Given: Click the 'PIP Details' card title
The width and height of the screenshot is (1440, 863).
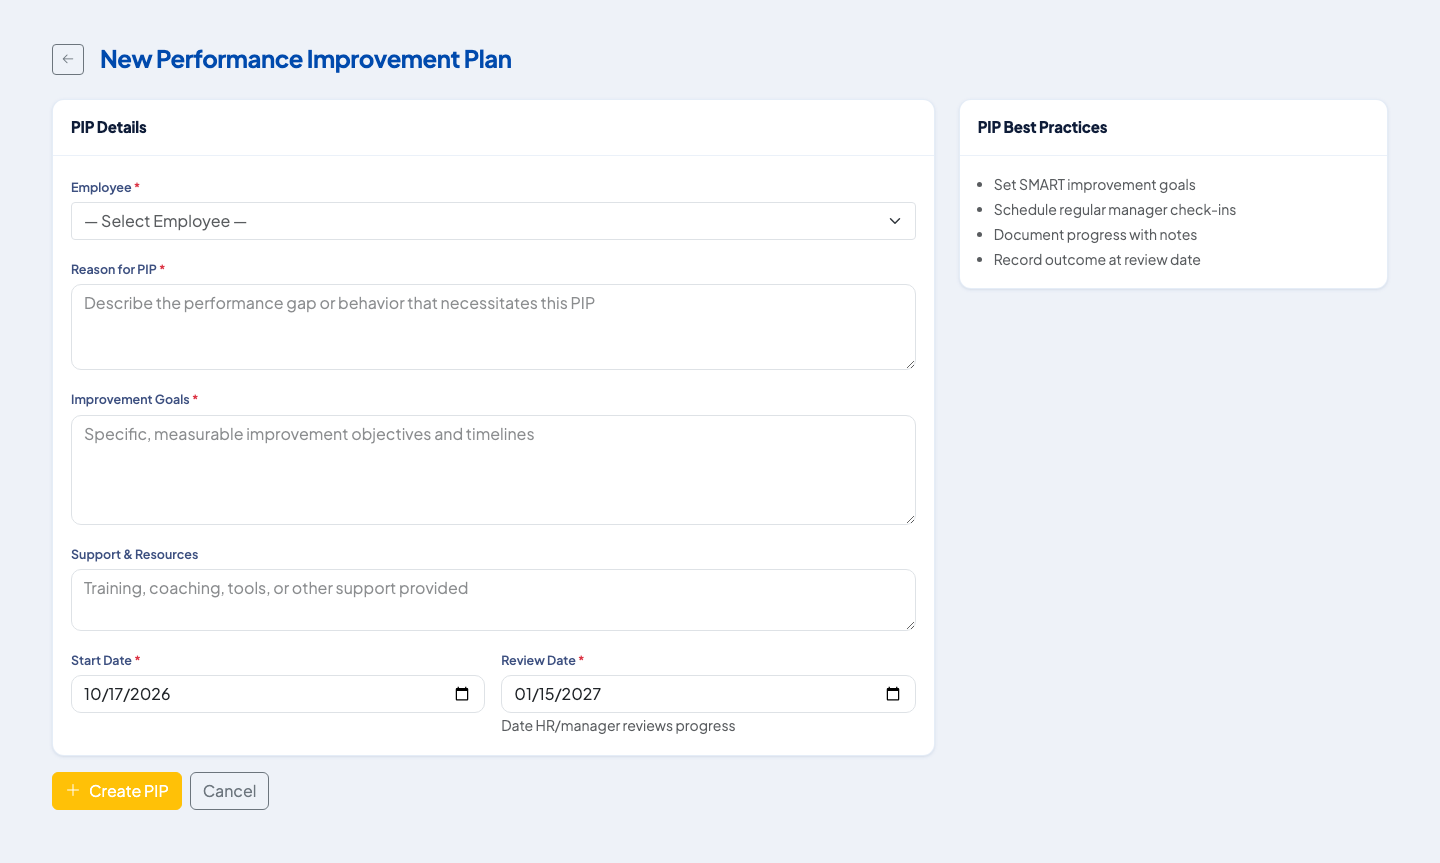Looking at the screenshot, I should coord(109,127).
